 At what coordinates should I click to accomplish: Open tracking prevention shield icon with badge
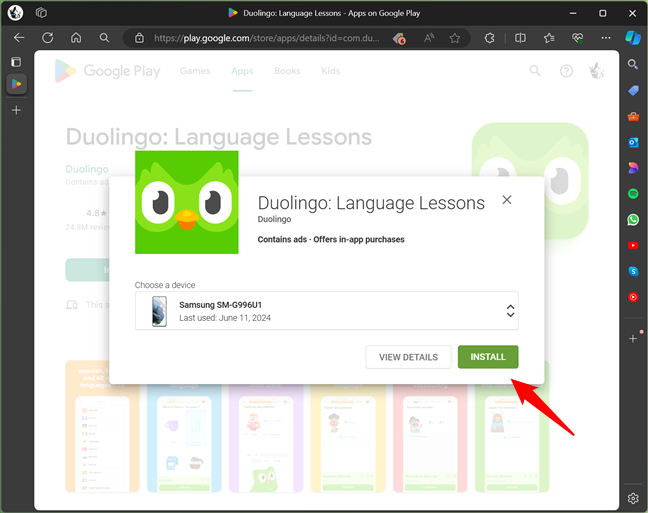click(x=399, y=38)
